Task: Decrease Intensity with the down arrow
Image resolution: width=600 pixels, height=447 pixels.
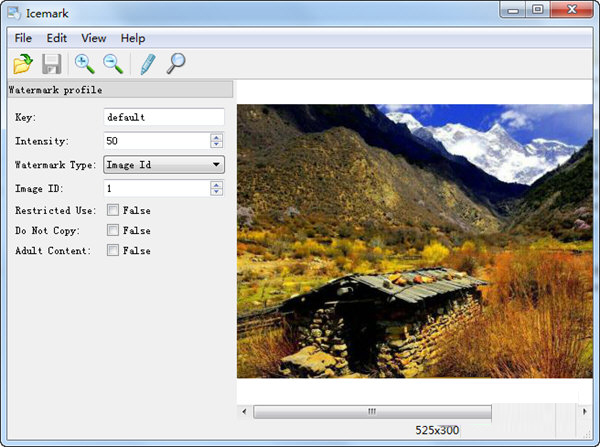Action: pyautogui.click(x=216, y=144)
